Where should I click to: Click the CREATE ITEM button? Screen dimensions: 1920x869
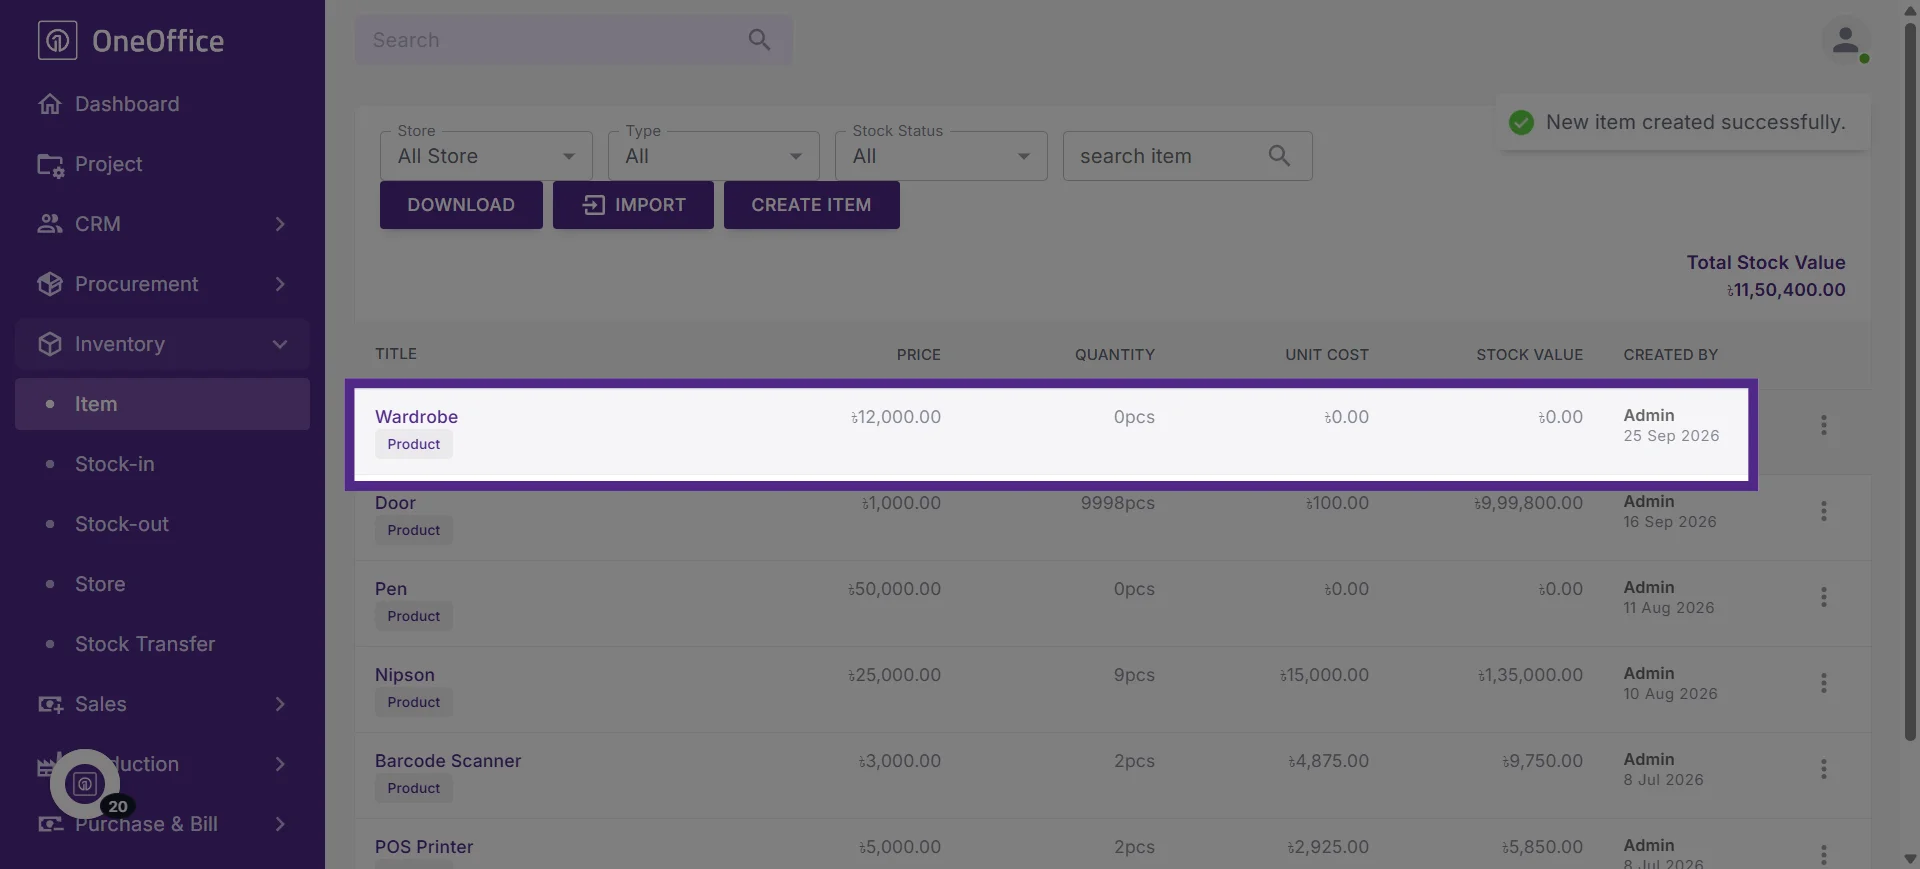point(811,205)
